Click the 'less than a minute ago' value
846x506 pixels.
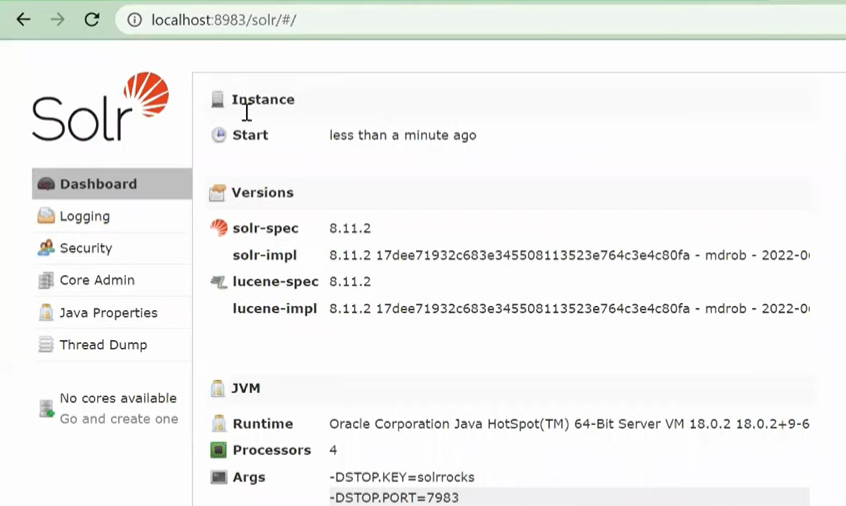403,135
